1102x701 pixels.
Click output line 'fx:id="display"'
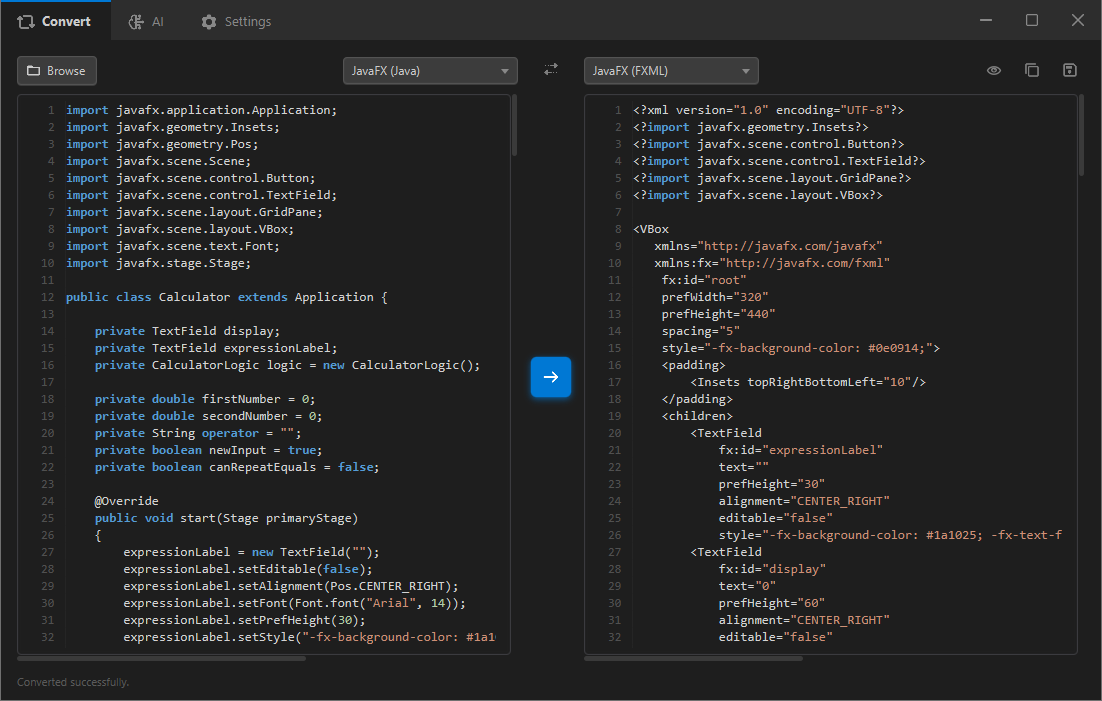click(x=772, y=569)
